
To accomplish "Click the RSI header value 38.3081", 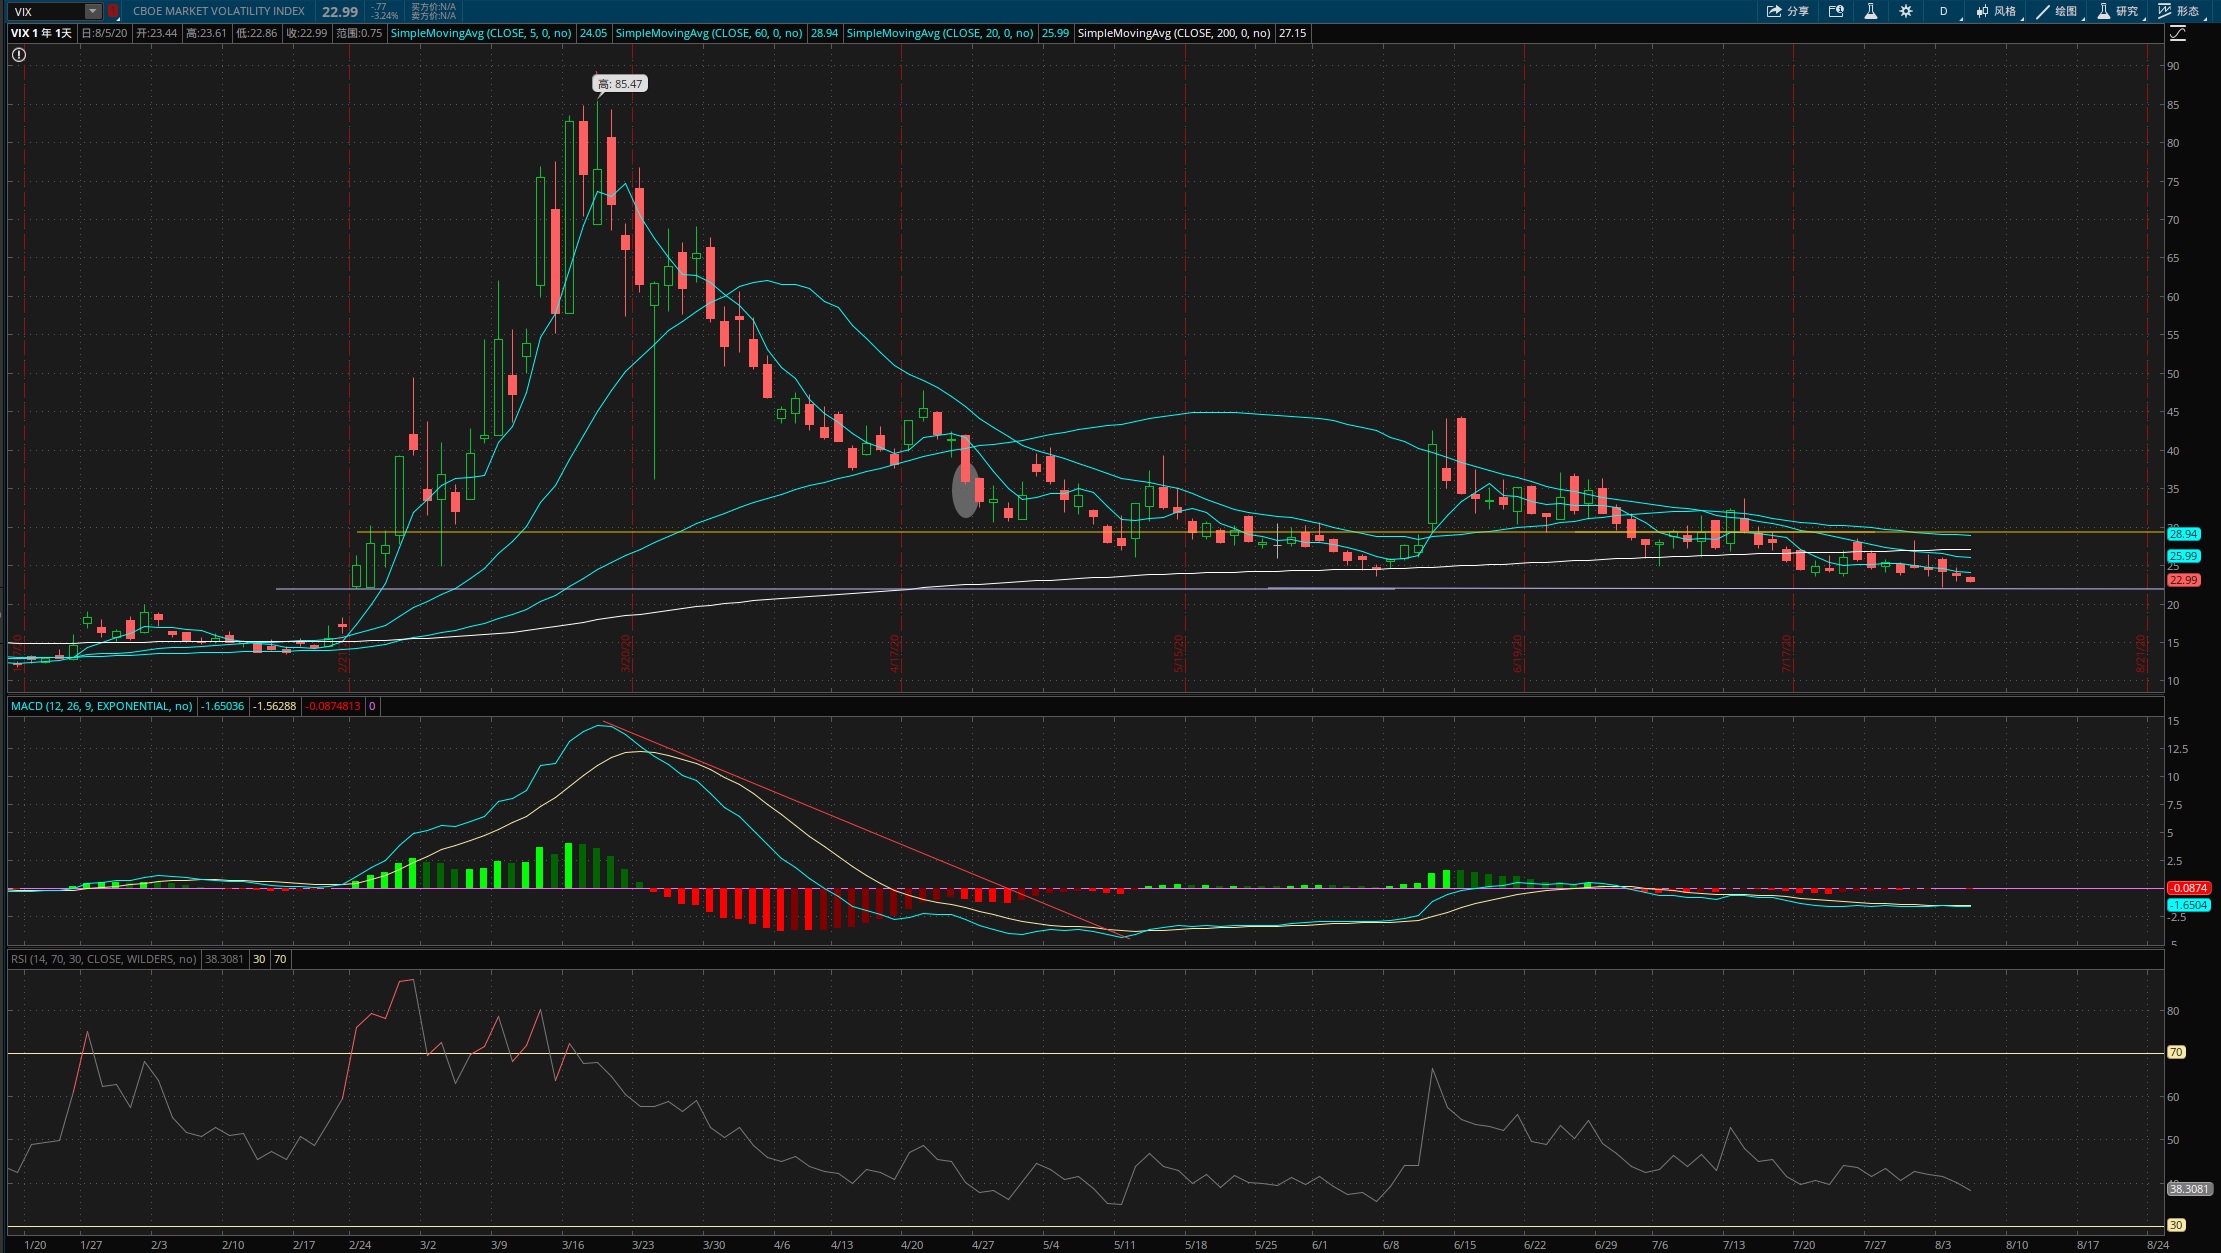I will (224, 959).
